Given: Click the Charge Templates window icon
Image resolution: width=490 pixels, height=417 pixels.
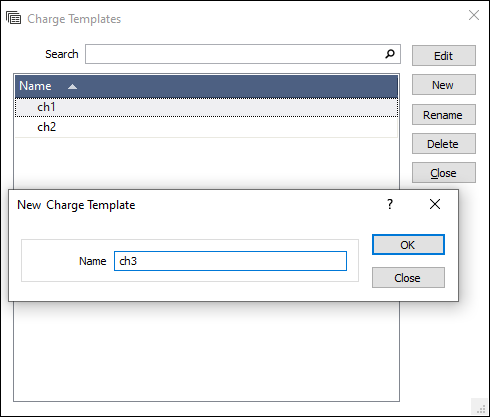Looking at the screenshot, I should tap(13, 18).
